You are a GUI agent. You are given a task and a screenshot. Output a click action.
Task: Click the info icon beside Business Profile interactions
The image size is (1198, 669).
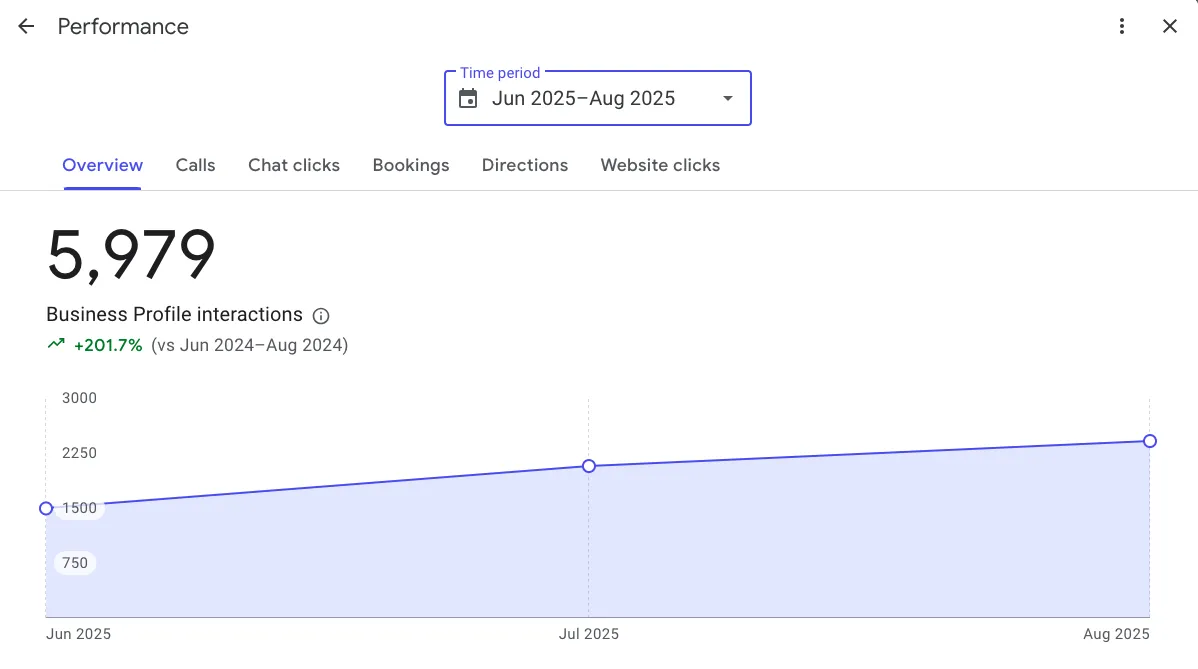tap(321, 316)
